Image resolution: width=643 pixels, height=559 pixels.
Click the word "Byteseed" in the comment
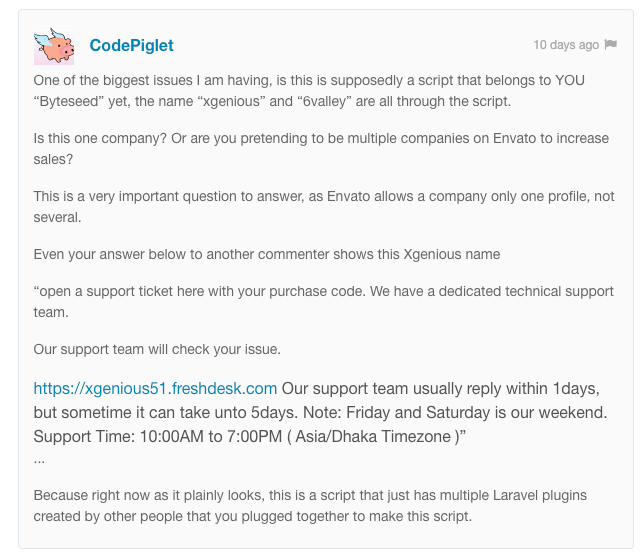pos(69,101)
